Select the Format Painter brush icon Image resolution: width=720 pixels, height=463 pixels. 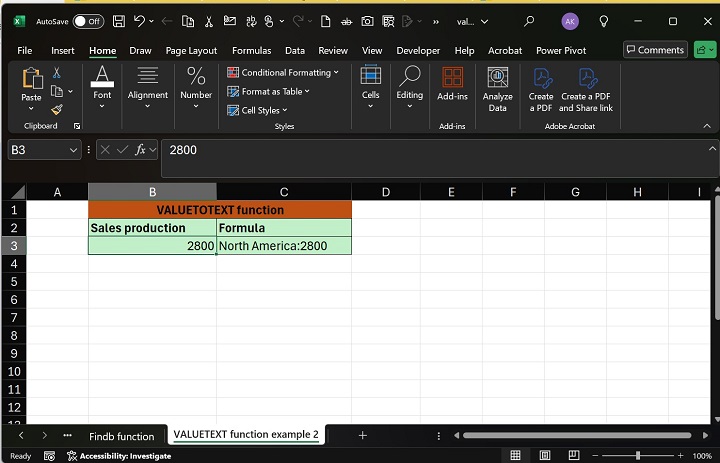[57, 110]
